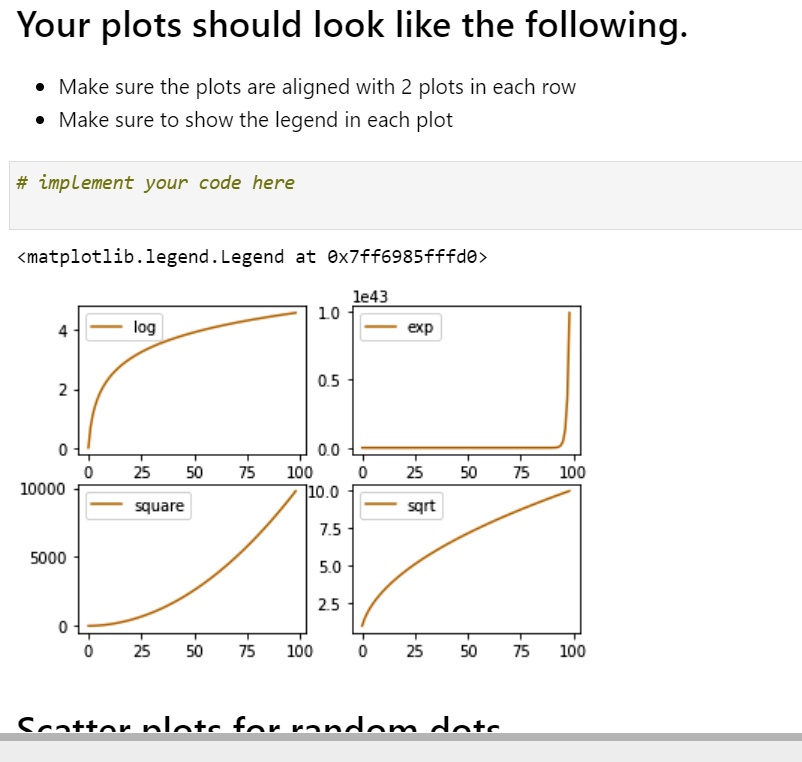Click the 10.0 tick on sqrt plot
This screenshot has width=802, height=762.
(323, 492)
